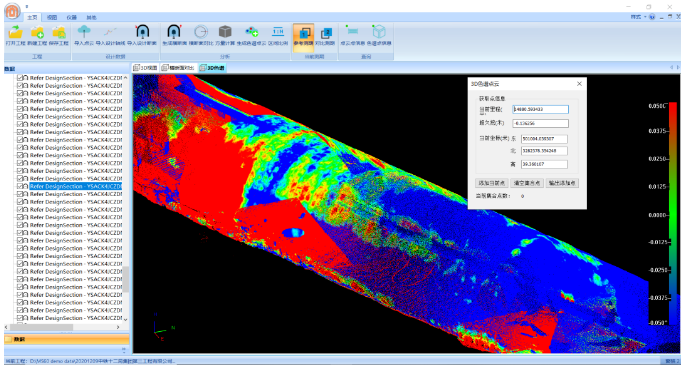Uncheck the topmost Refer DesignSection item

[20, 78]
